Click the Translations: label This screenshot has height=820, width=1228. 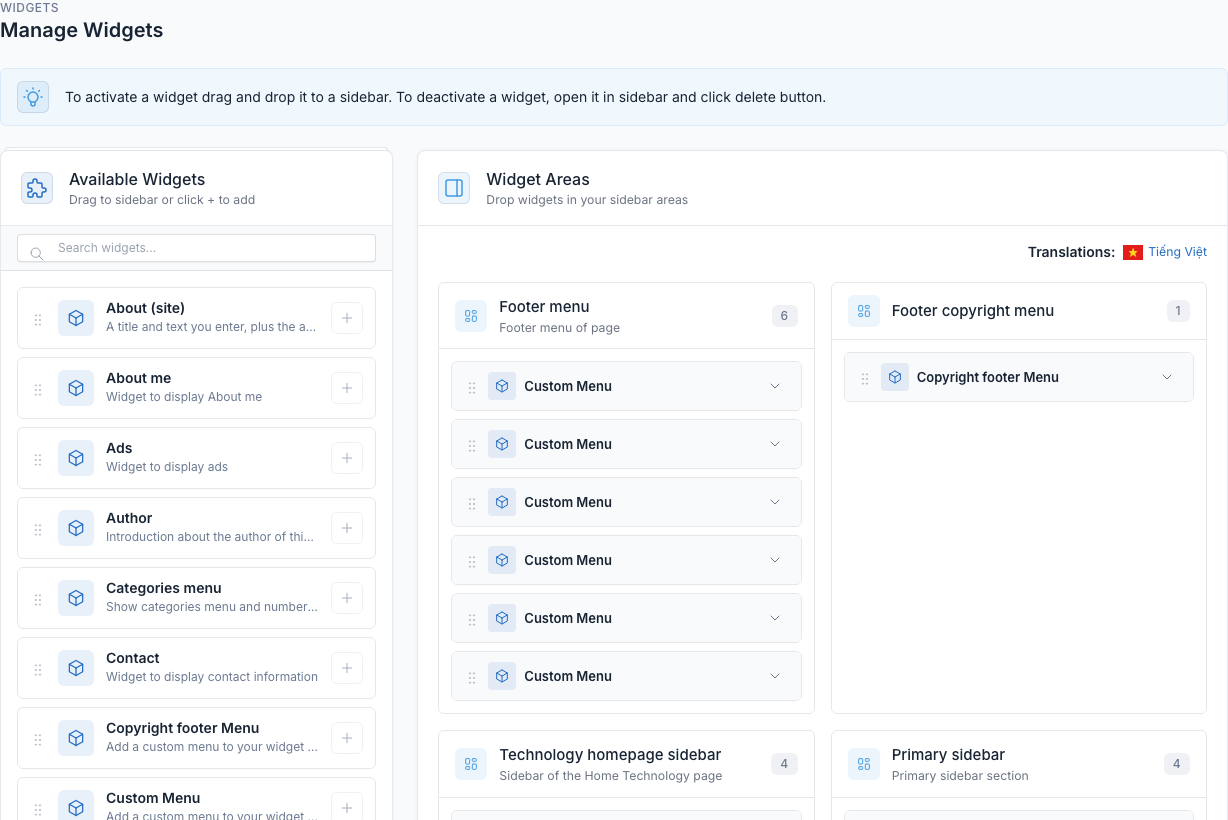1071,252
